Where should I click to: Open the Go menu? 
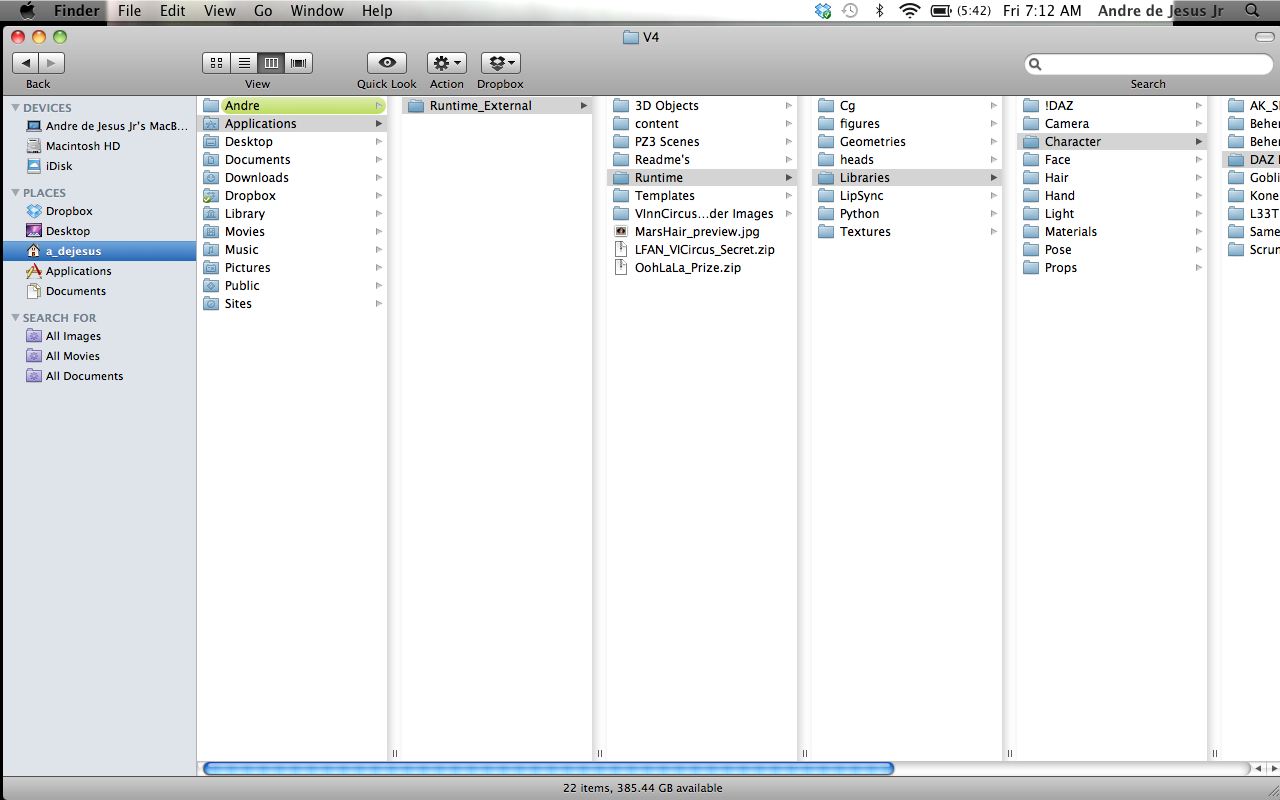tap(263, 11)
